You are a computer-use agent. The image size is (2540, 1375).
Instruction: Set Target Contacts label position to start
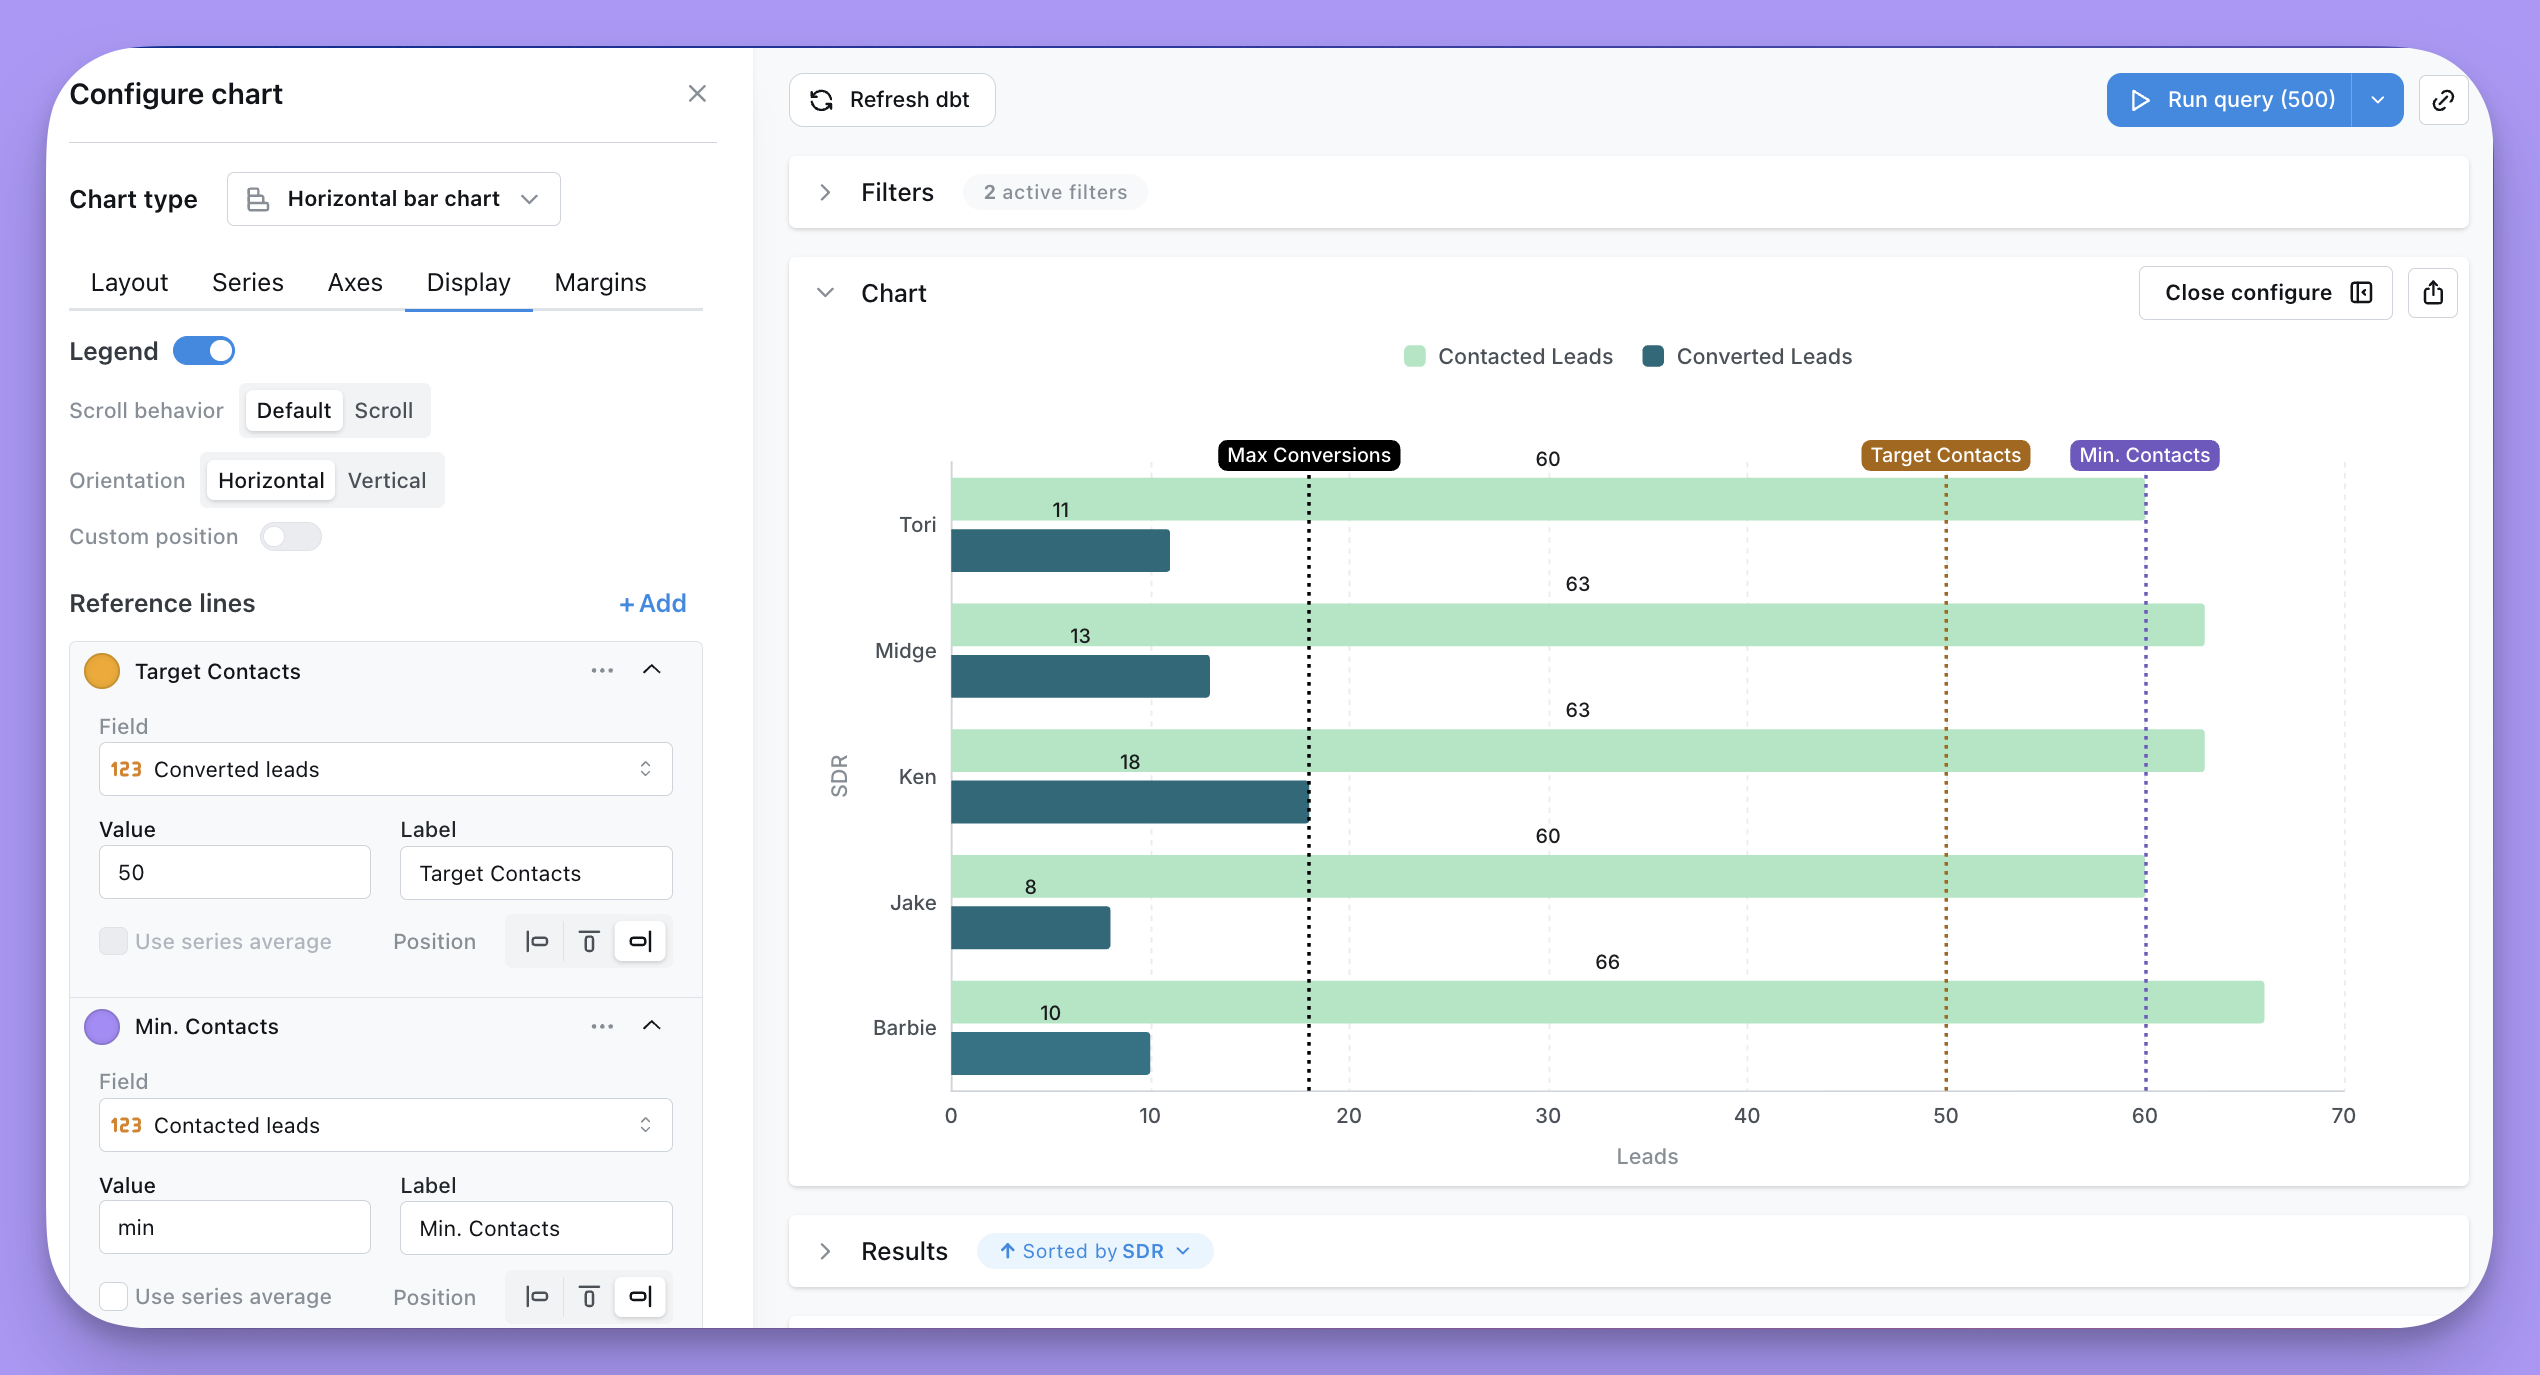click(537, 942)
